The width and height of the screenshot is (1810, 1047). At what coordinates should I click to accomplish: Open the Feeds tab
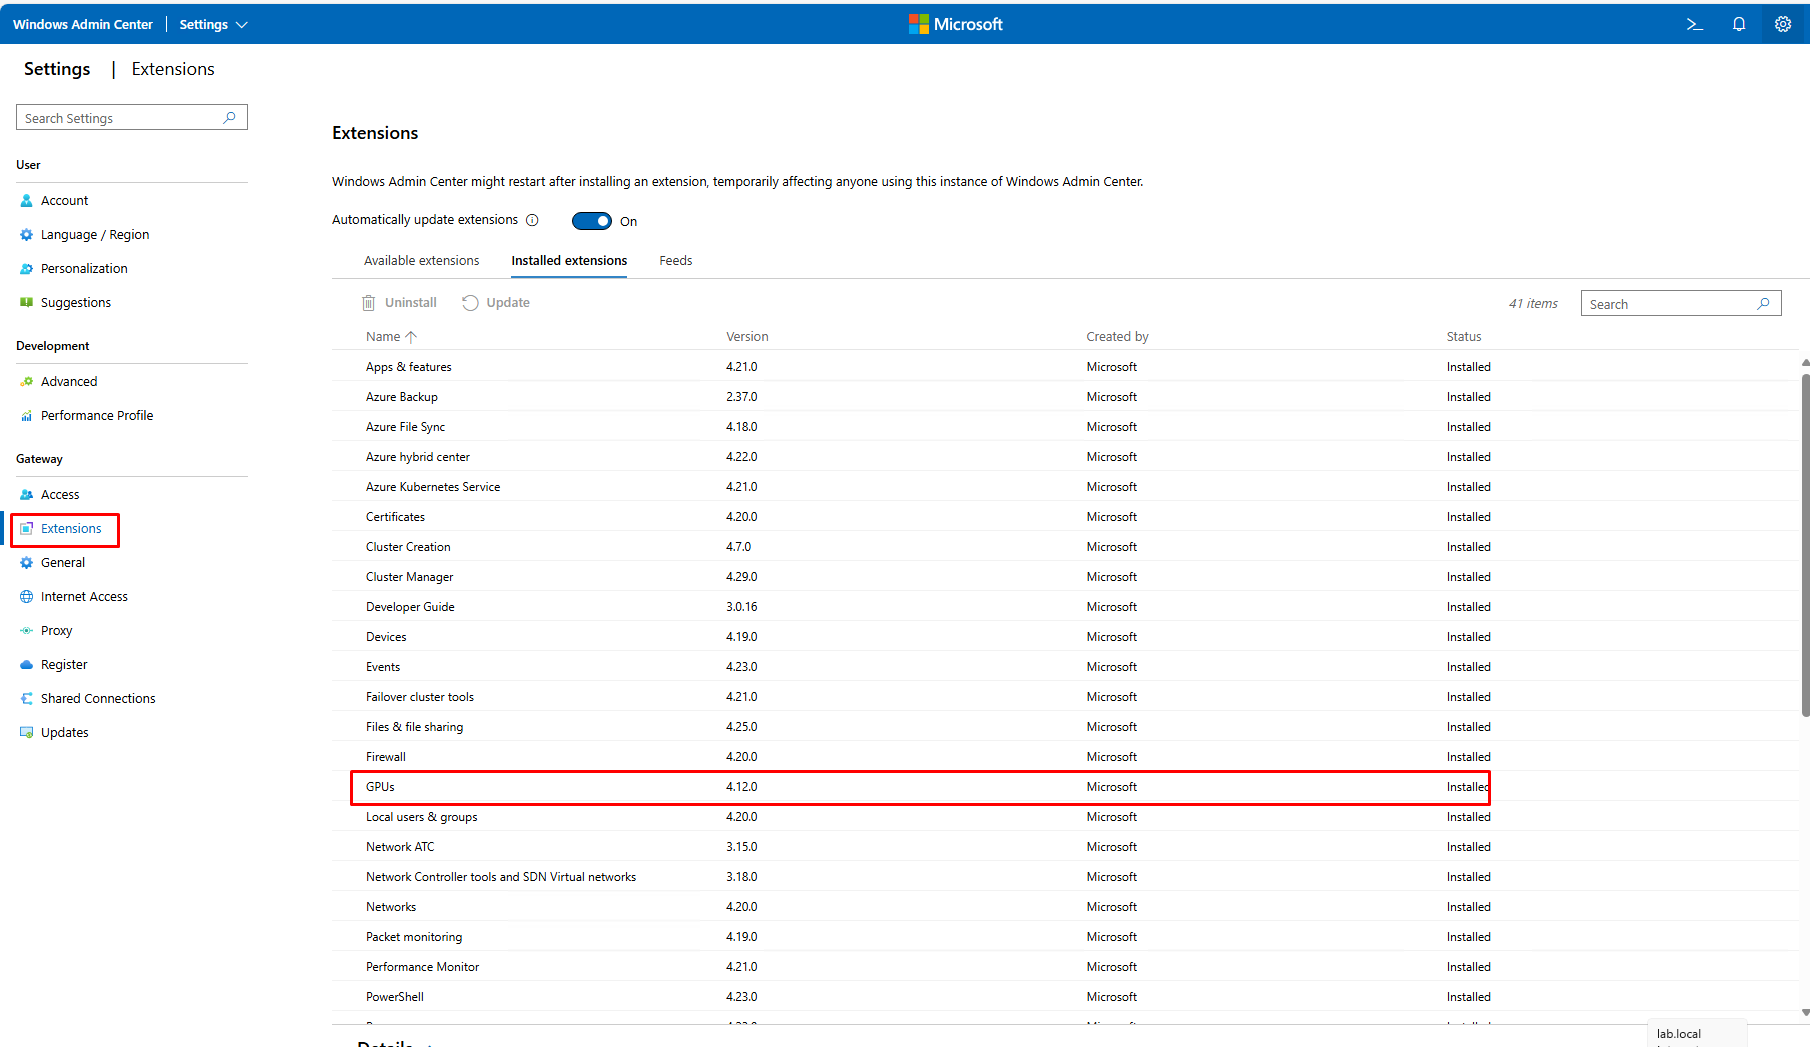pyautogui.click(x=675, y=261)
